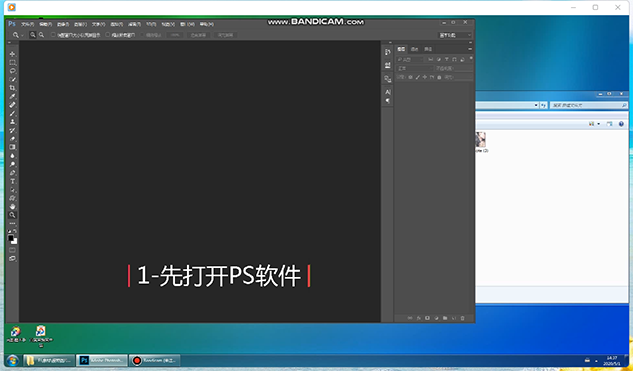Open the collapsed Character panel icon

[x=388, y=92]
